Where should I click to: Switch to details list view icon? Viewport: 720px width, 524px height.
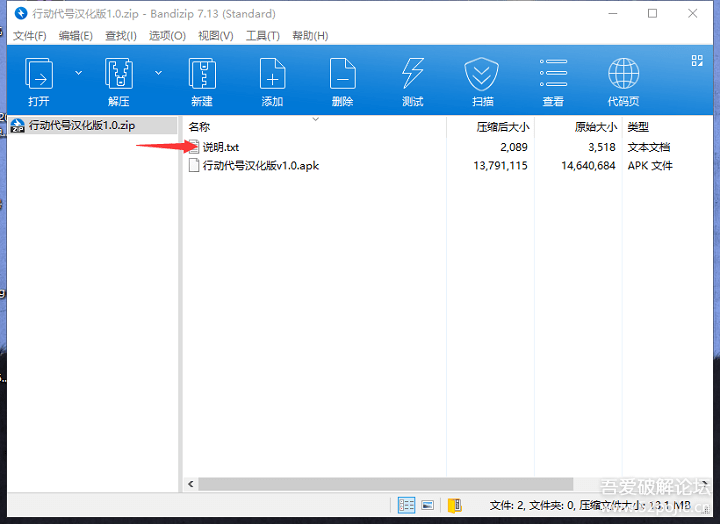(x=406, y=505)
